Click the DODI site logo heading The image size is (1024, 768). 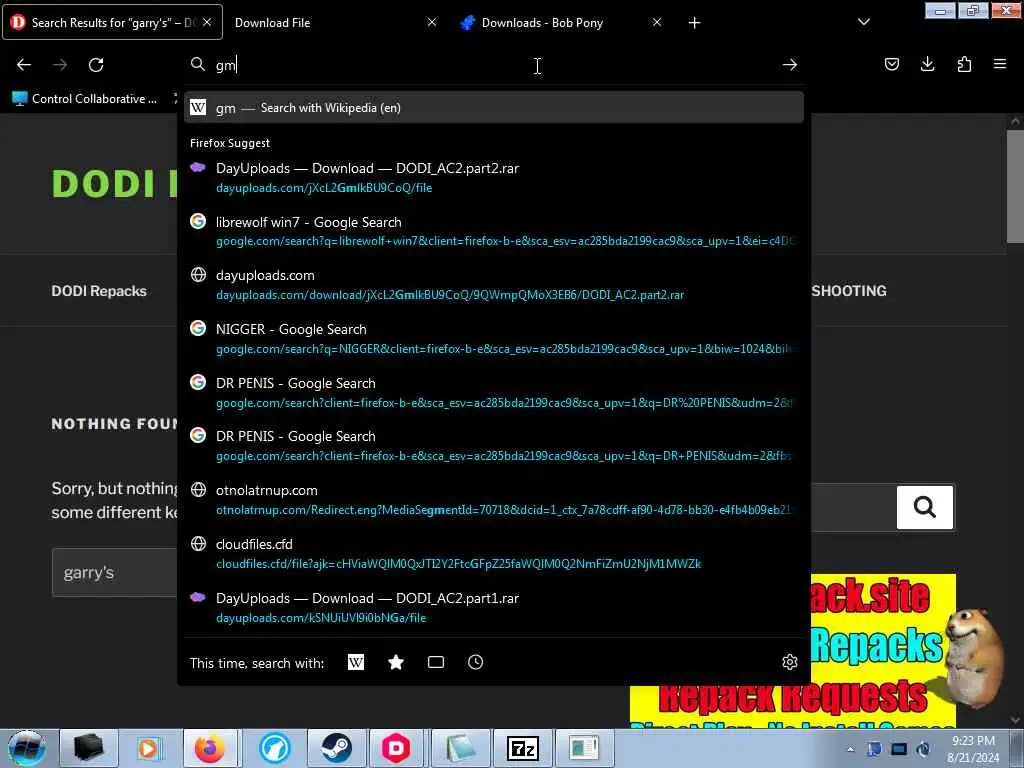pos(114,184)
